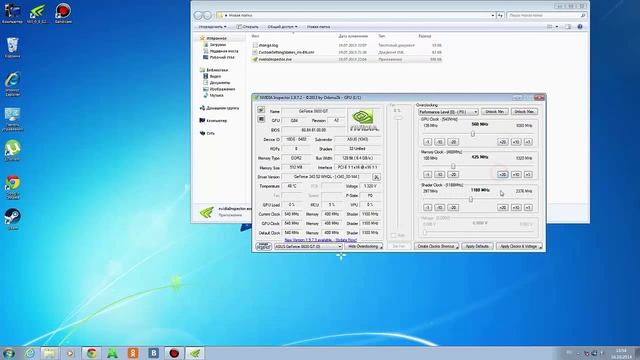Click Unlock Max button
The height and width of the screenshot is (360, 640).
(x=524, y=111)
